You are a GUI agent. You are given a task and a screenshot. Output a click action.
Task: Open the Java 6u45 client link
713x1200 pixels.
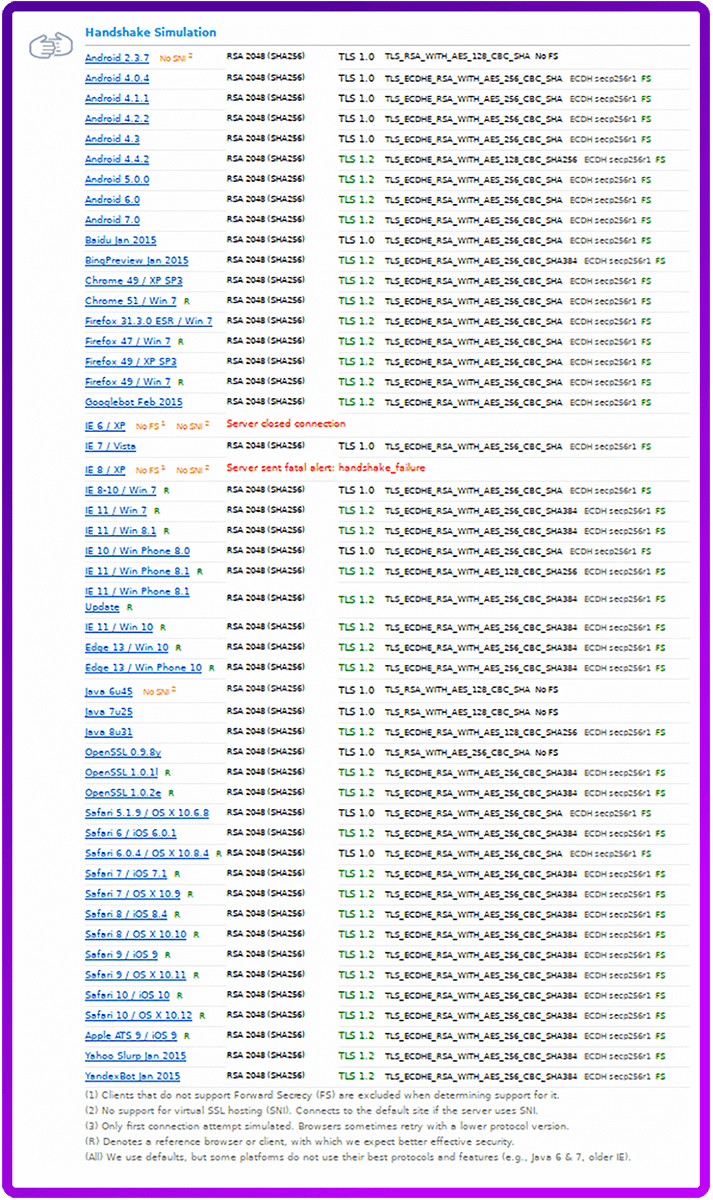109,691
